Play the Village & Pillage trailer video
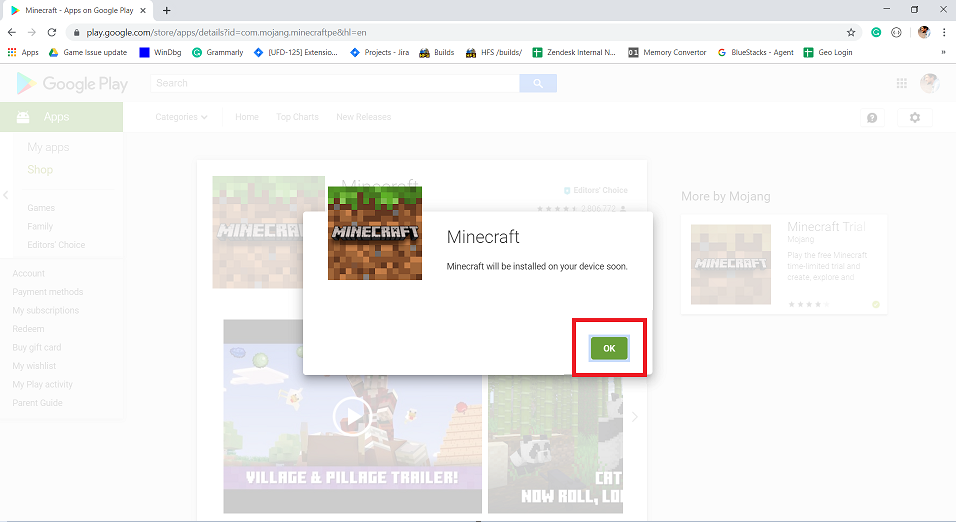 (x=352, y=416)
